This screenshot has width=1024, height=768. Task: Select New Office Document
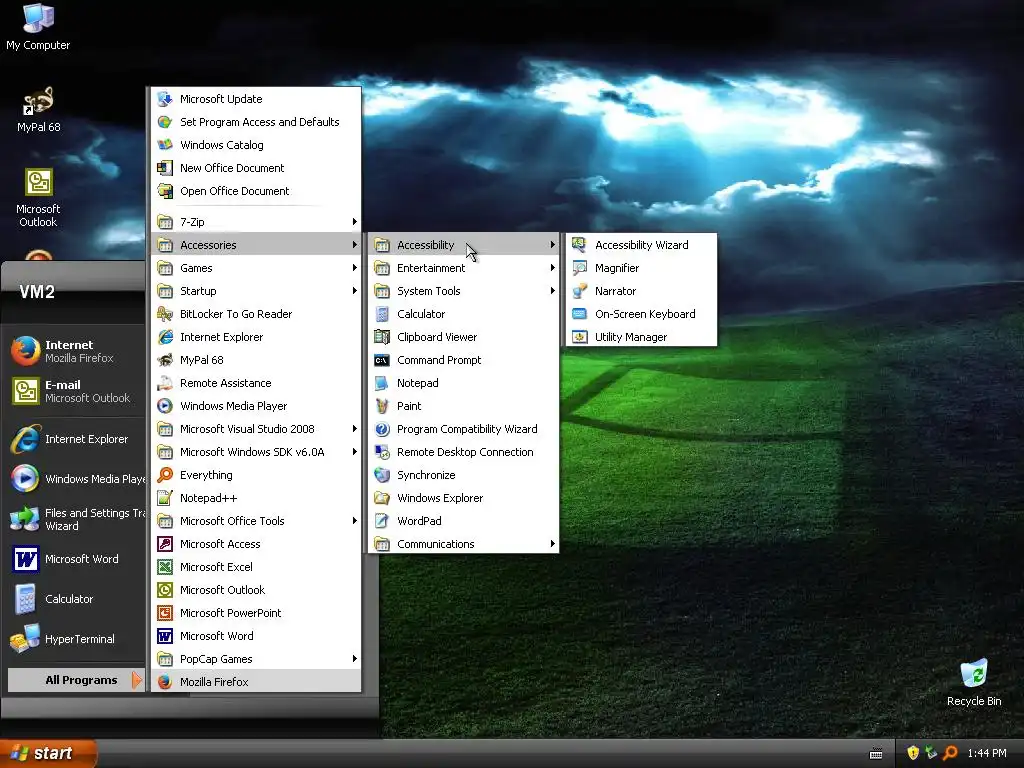(x=256, y=168)
